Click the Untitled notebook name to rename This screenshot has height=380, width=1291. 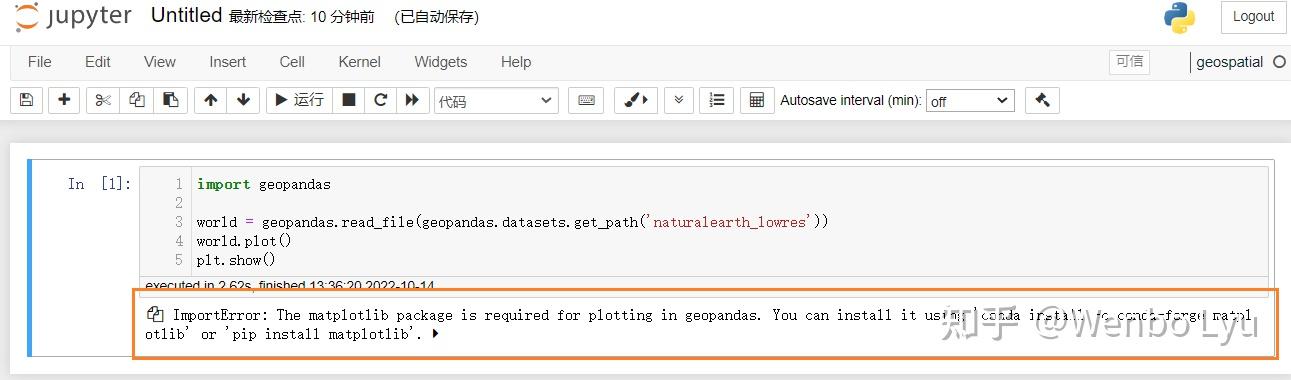186,16
